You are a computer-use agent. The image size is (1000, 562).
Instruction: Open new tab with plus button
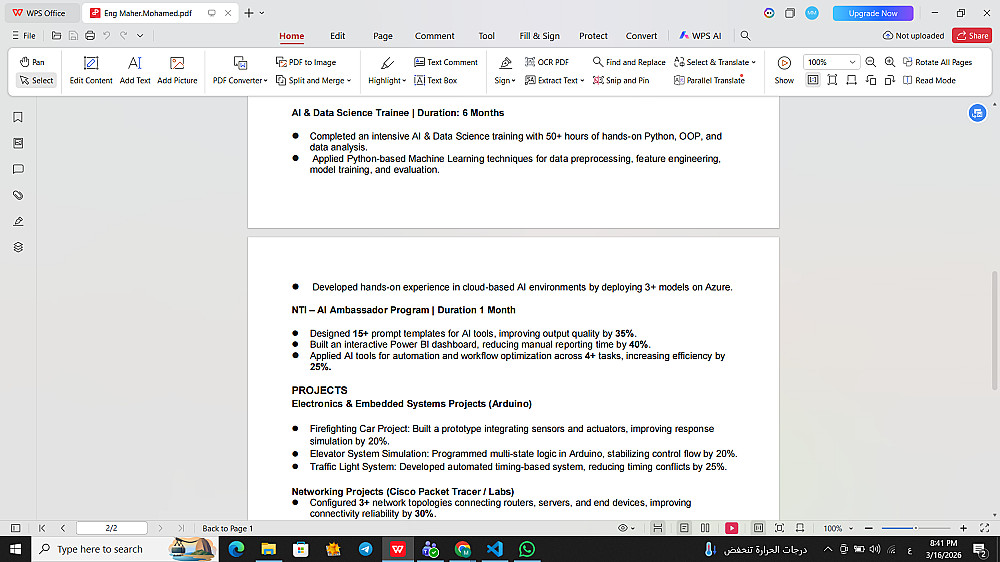249,13
